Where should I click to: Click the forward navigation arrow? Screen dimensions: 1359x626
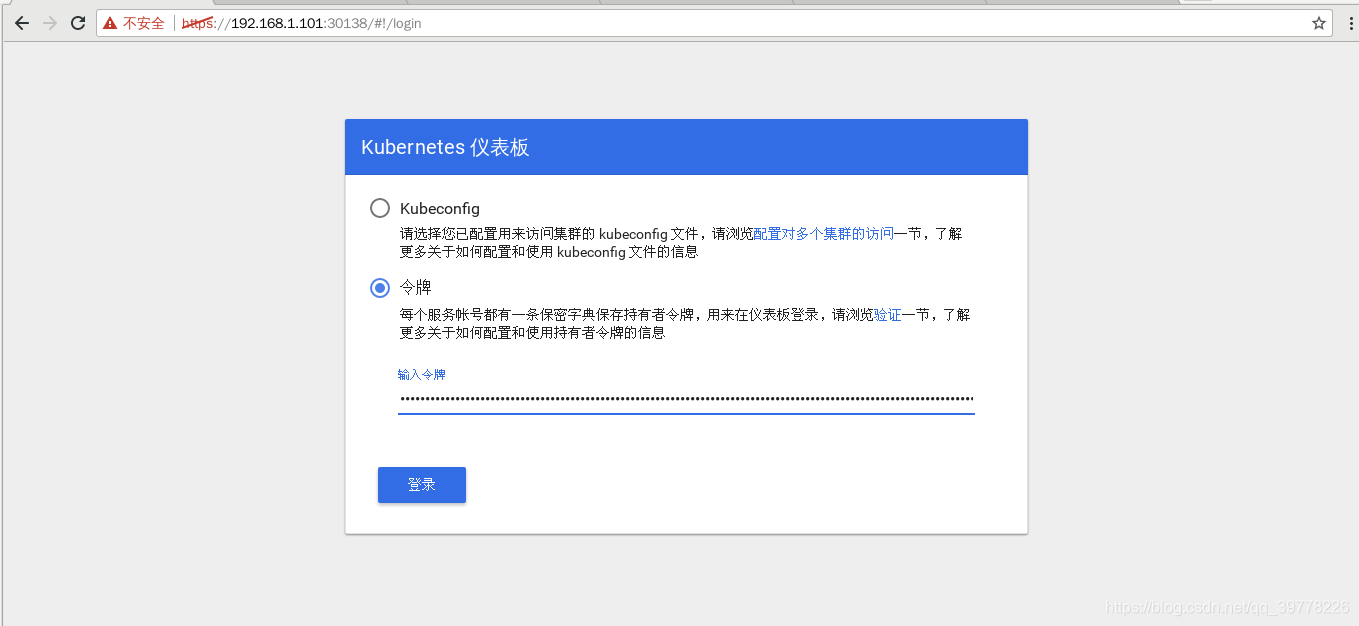(49, 22)
